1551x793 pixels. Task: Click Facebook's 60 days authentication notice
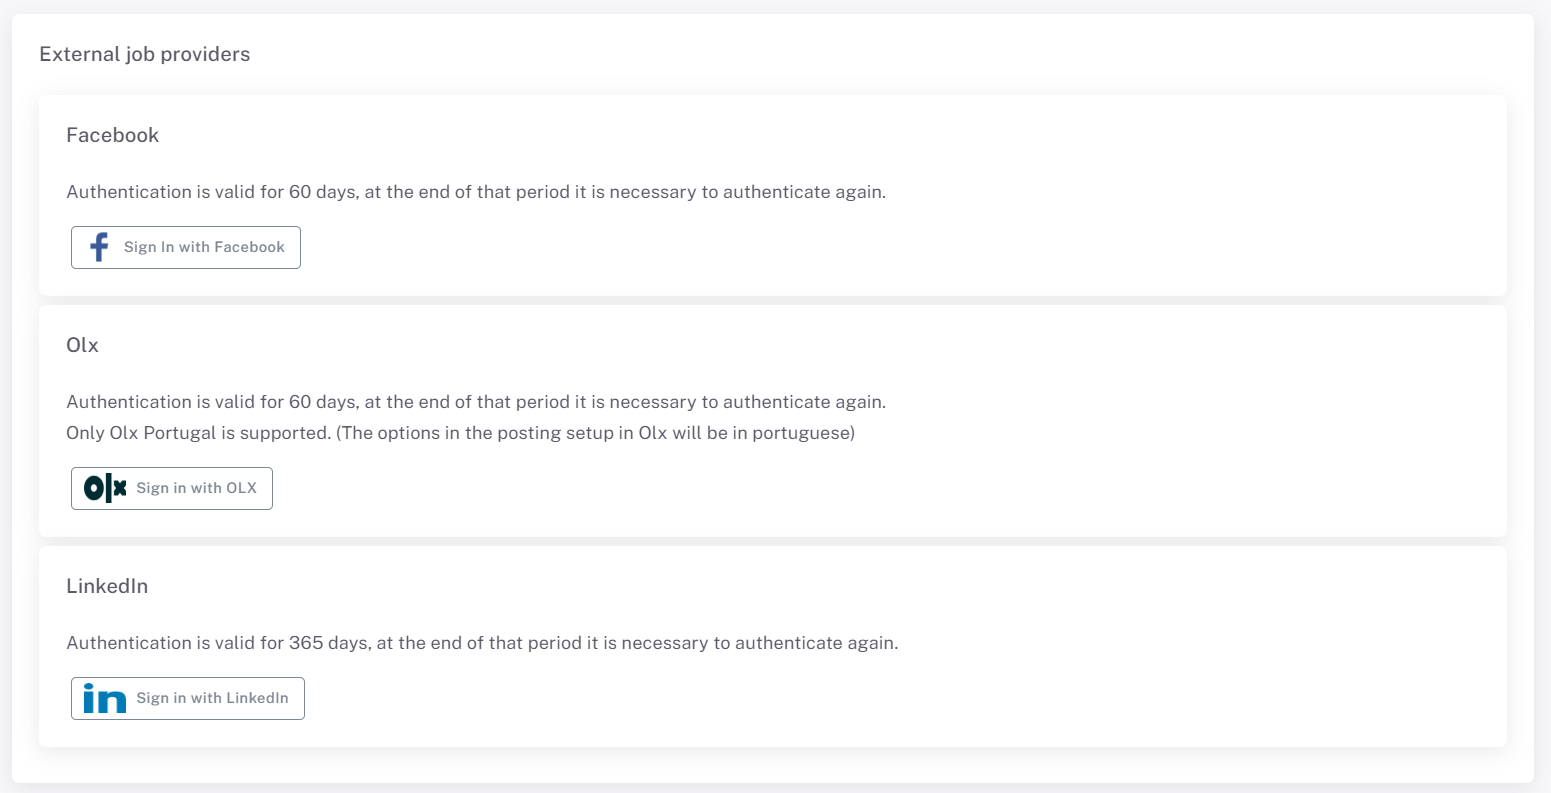476,192
